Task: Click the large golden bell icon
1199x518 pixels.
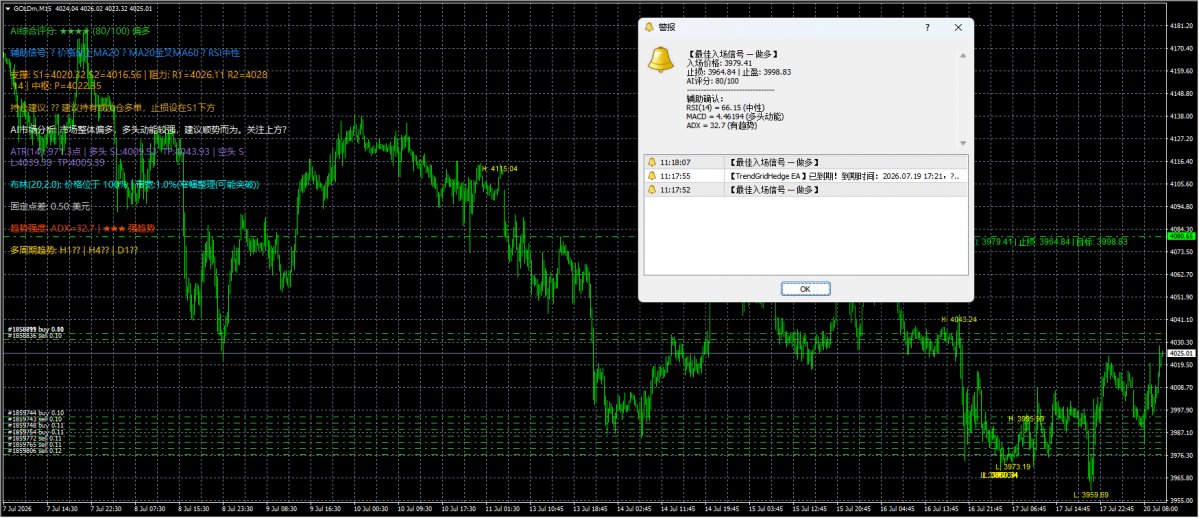Action: (x=660, y=60)
